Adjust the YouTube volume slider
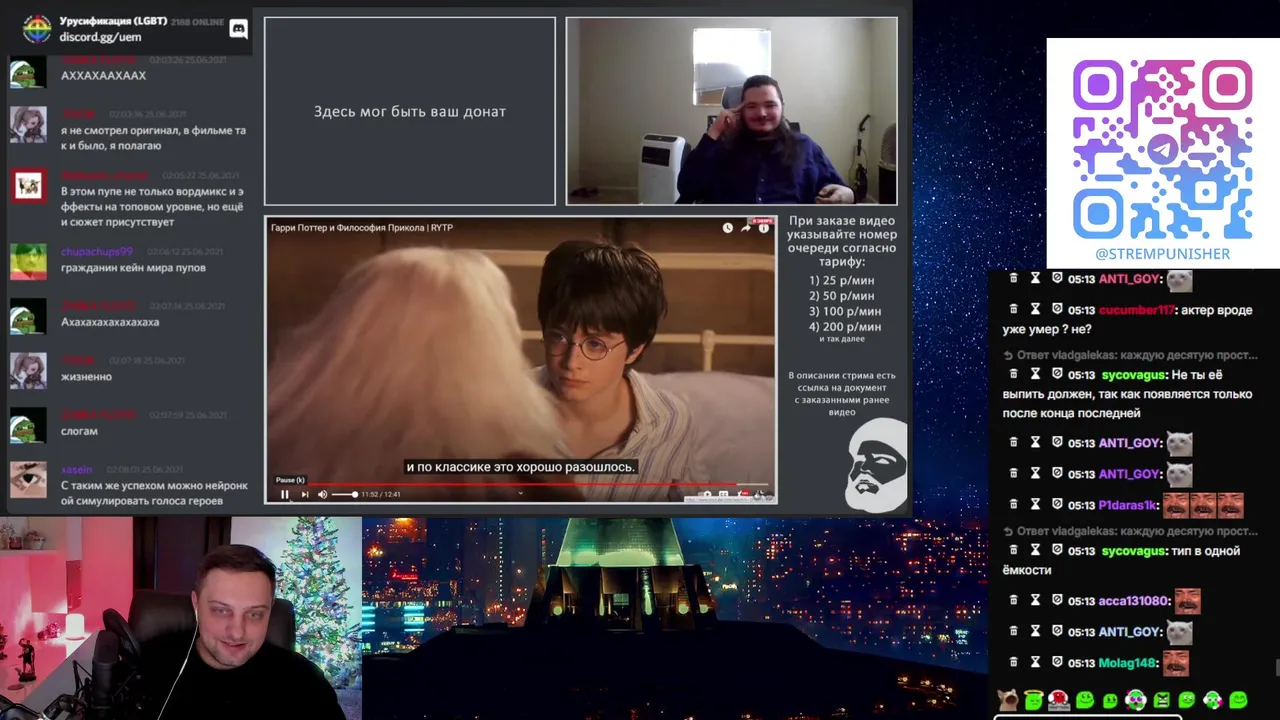This screenshot has height=720, width=1280. coord(344,494)
